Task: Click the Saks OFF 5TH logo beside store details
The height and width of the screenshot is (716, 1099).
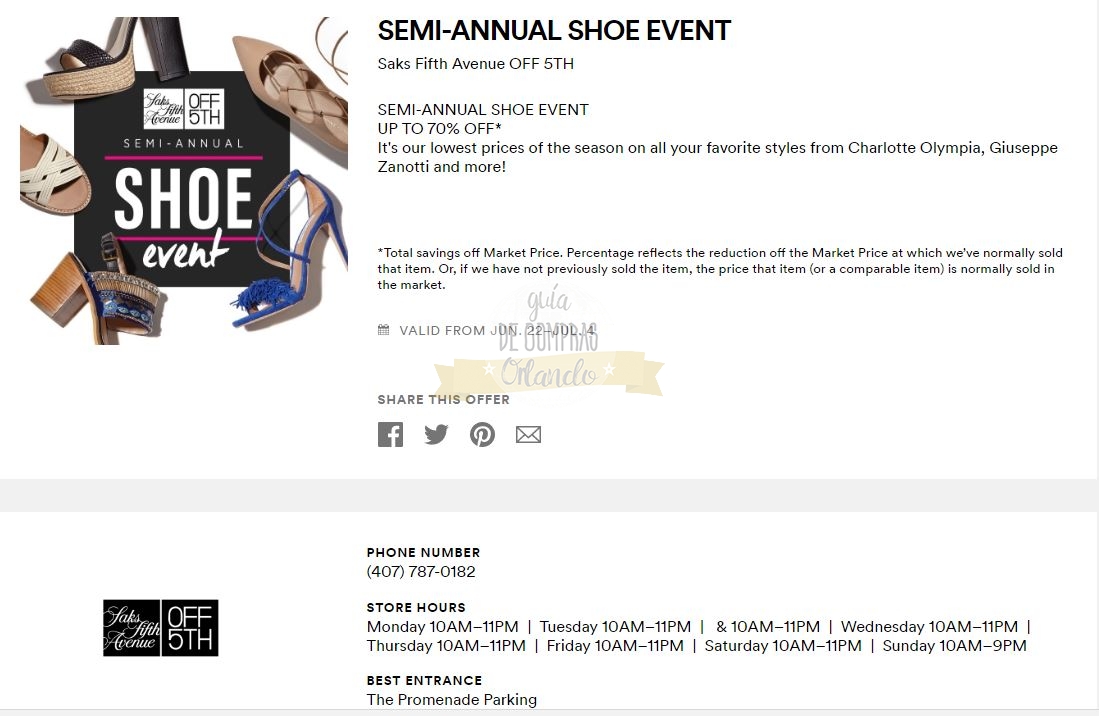Action: pos(160,628)
